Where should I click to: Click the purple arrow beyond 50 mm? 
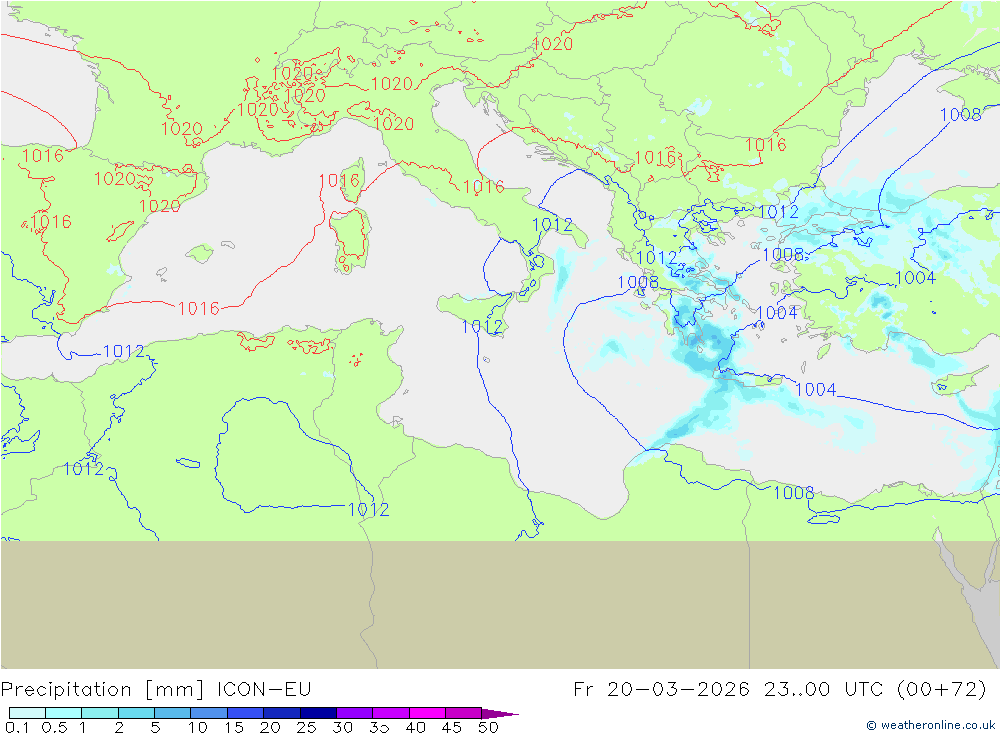tap(499, 714)
